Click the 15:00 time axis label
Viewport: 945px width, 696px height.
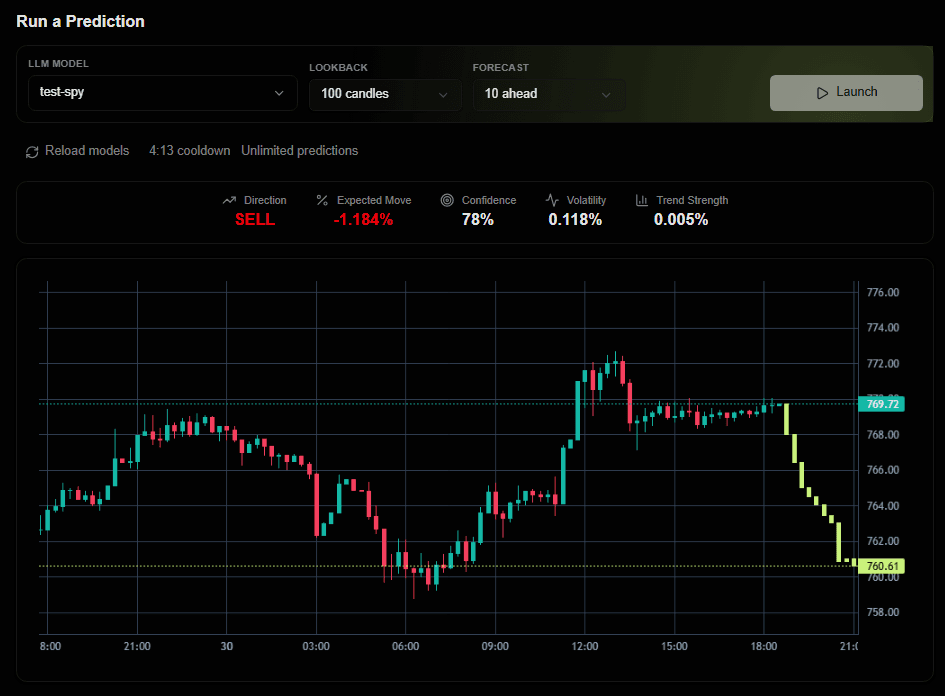[674, 646]
